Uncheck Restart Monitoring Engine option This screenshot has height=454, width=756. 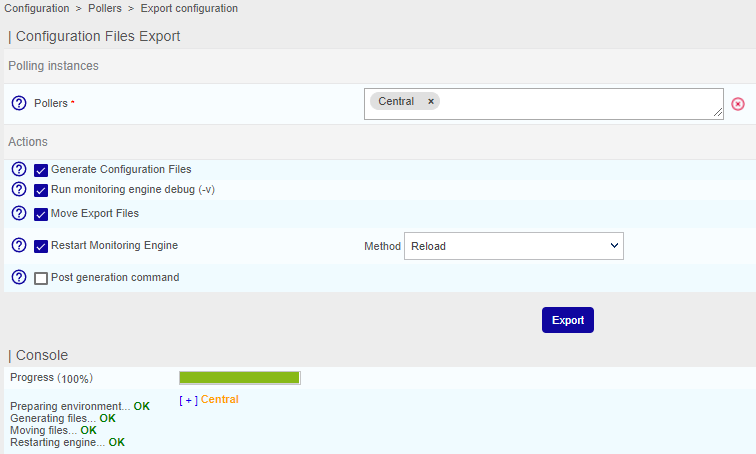[41, 246]
